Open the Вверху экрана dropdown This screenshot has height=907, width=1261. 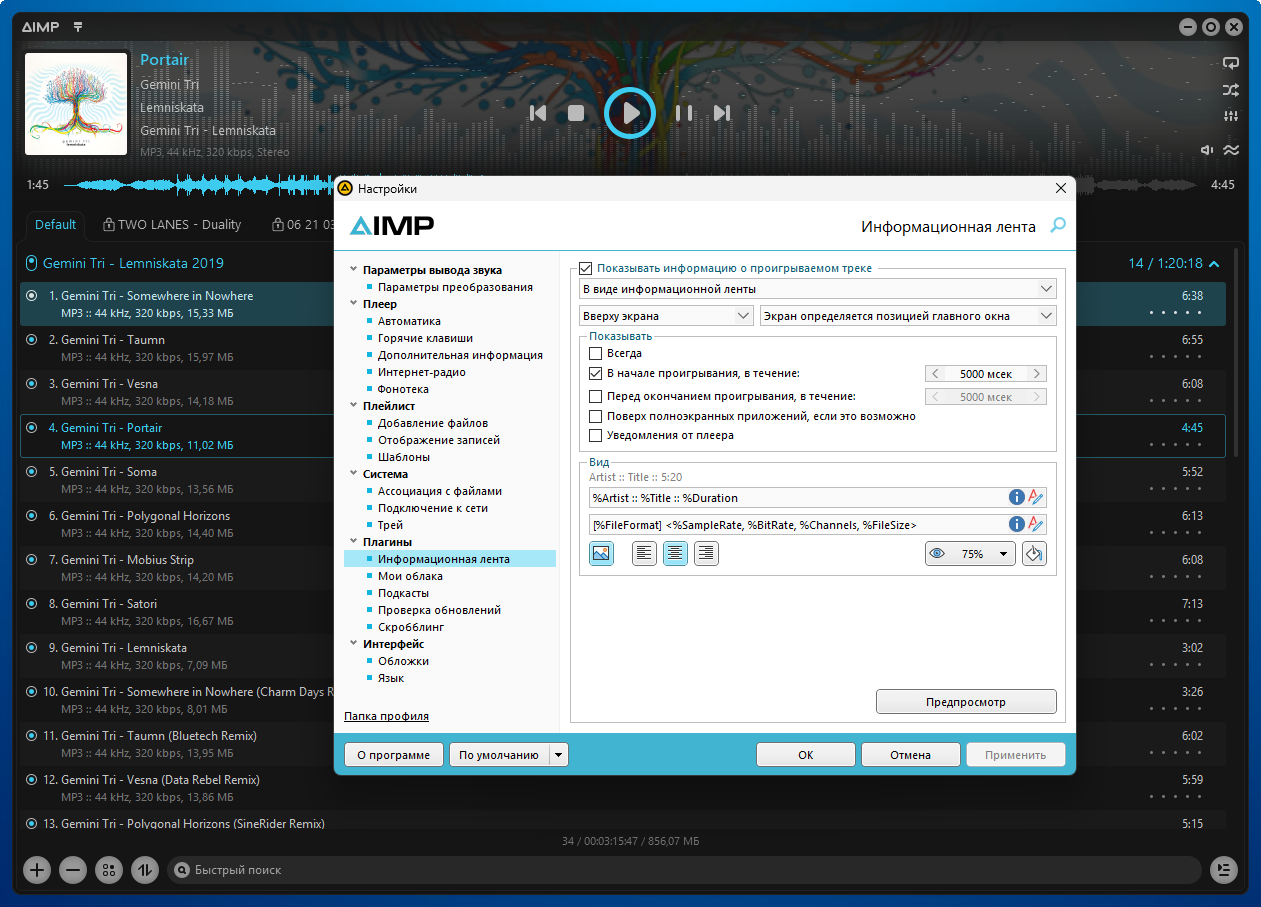(666, 316)
